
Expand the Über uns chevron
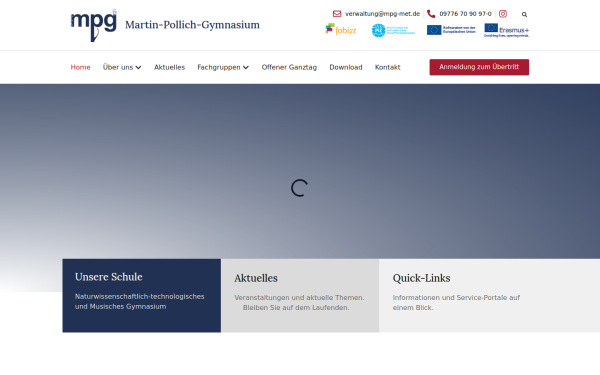pos(138,68)
